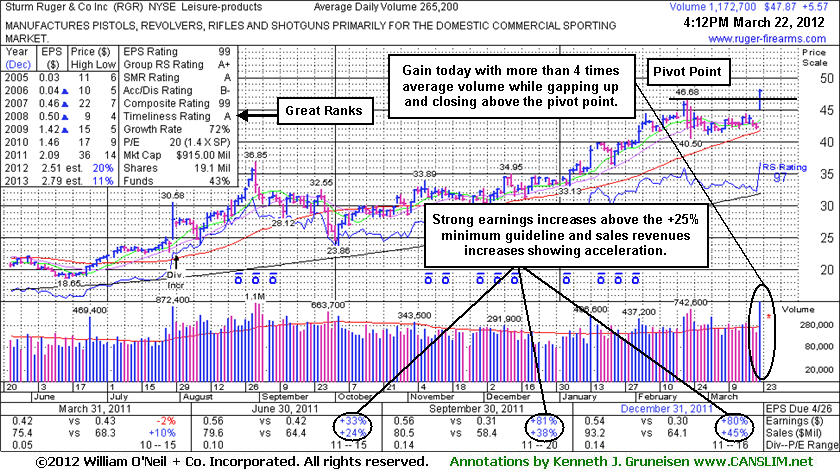Click the blue triangle beside 2008 EPS 0.50

[x=65, y=117]
